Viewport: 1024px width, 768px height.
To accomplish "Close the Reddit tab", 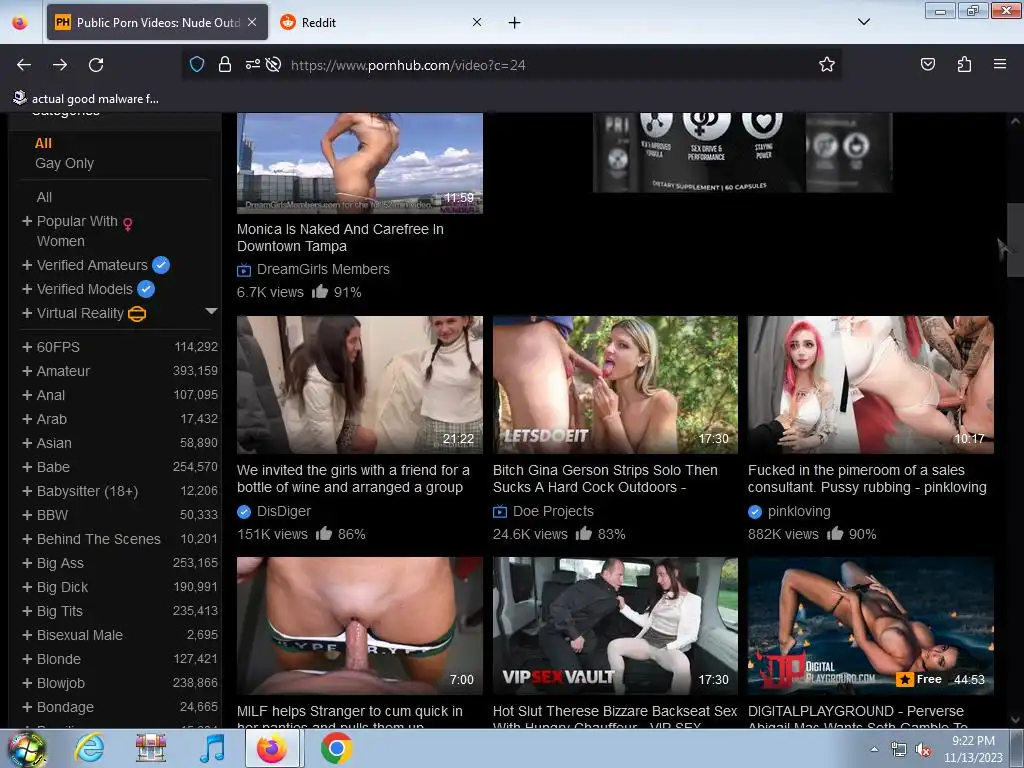I will [x=477, y=22].
